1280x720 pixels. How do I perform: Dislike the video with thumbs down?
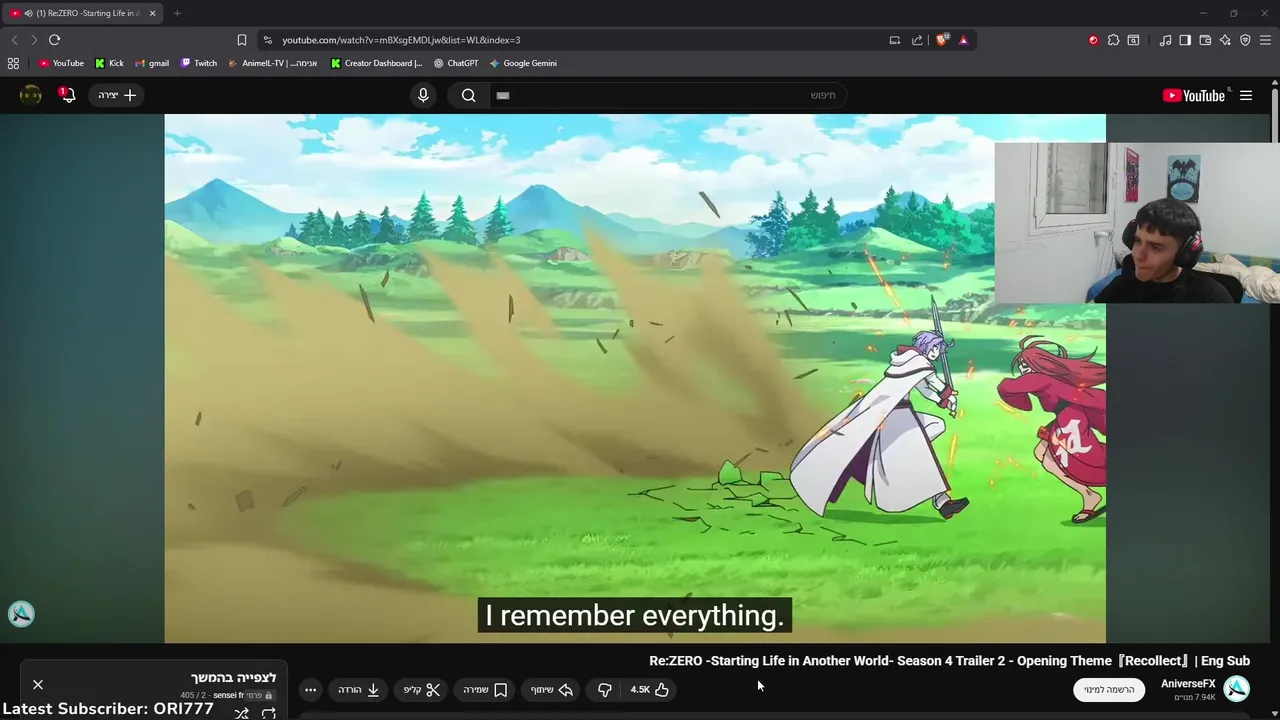click(605, 690)
